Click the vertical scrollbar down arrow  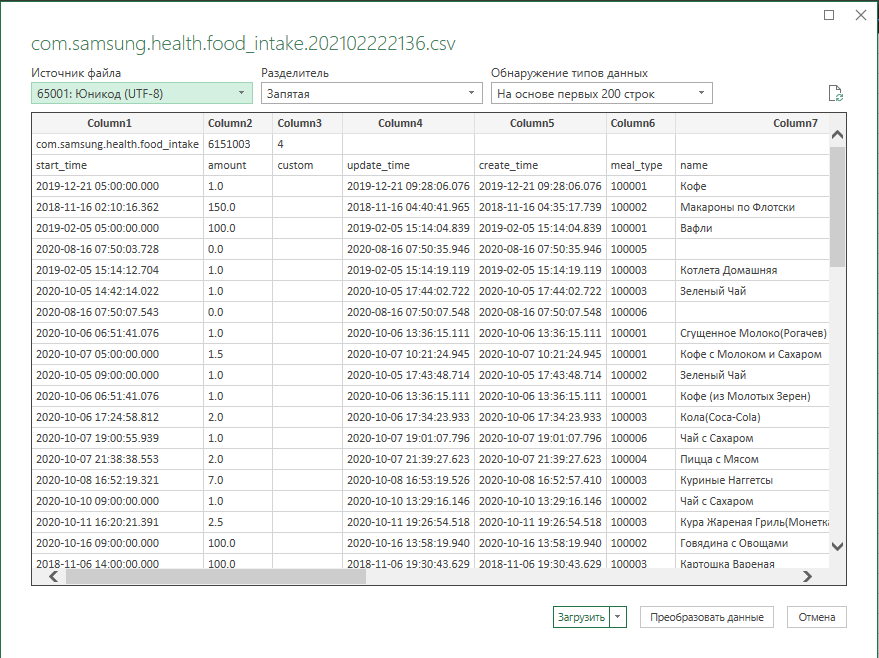(838, 546)
